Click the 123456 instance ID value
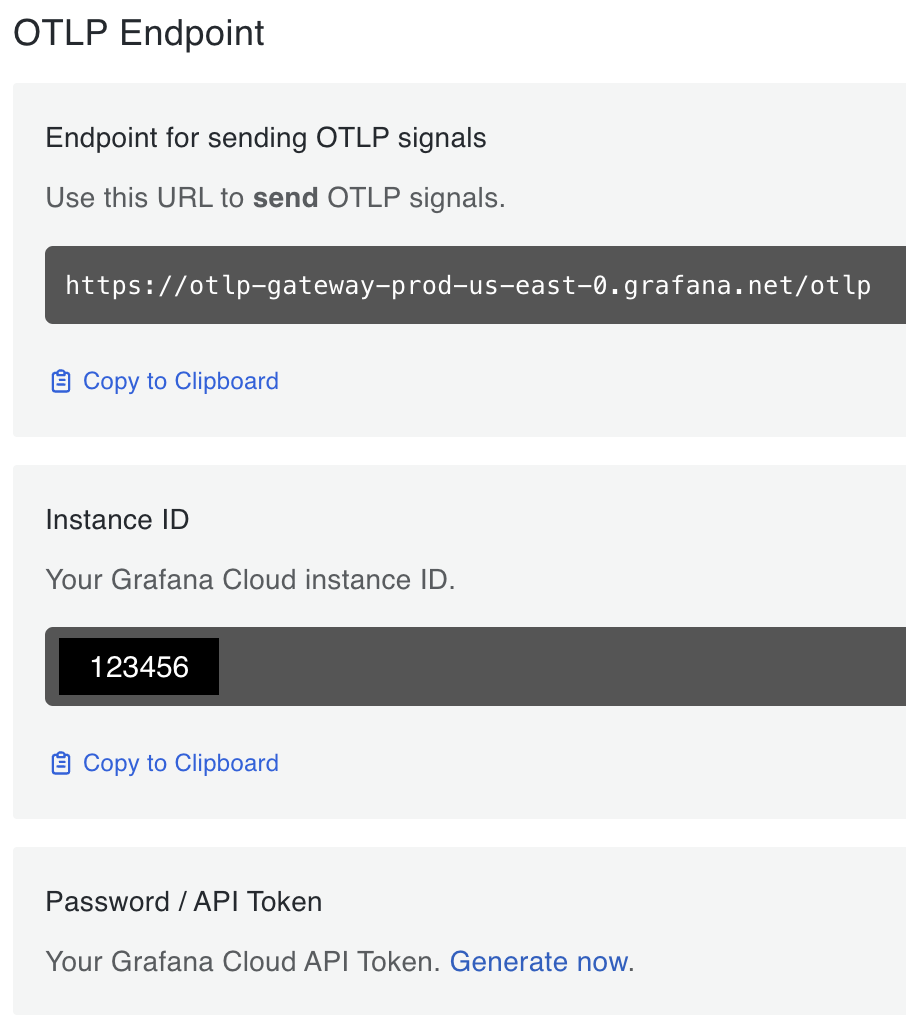 pos(139,667)
